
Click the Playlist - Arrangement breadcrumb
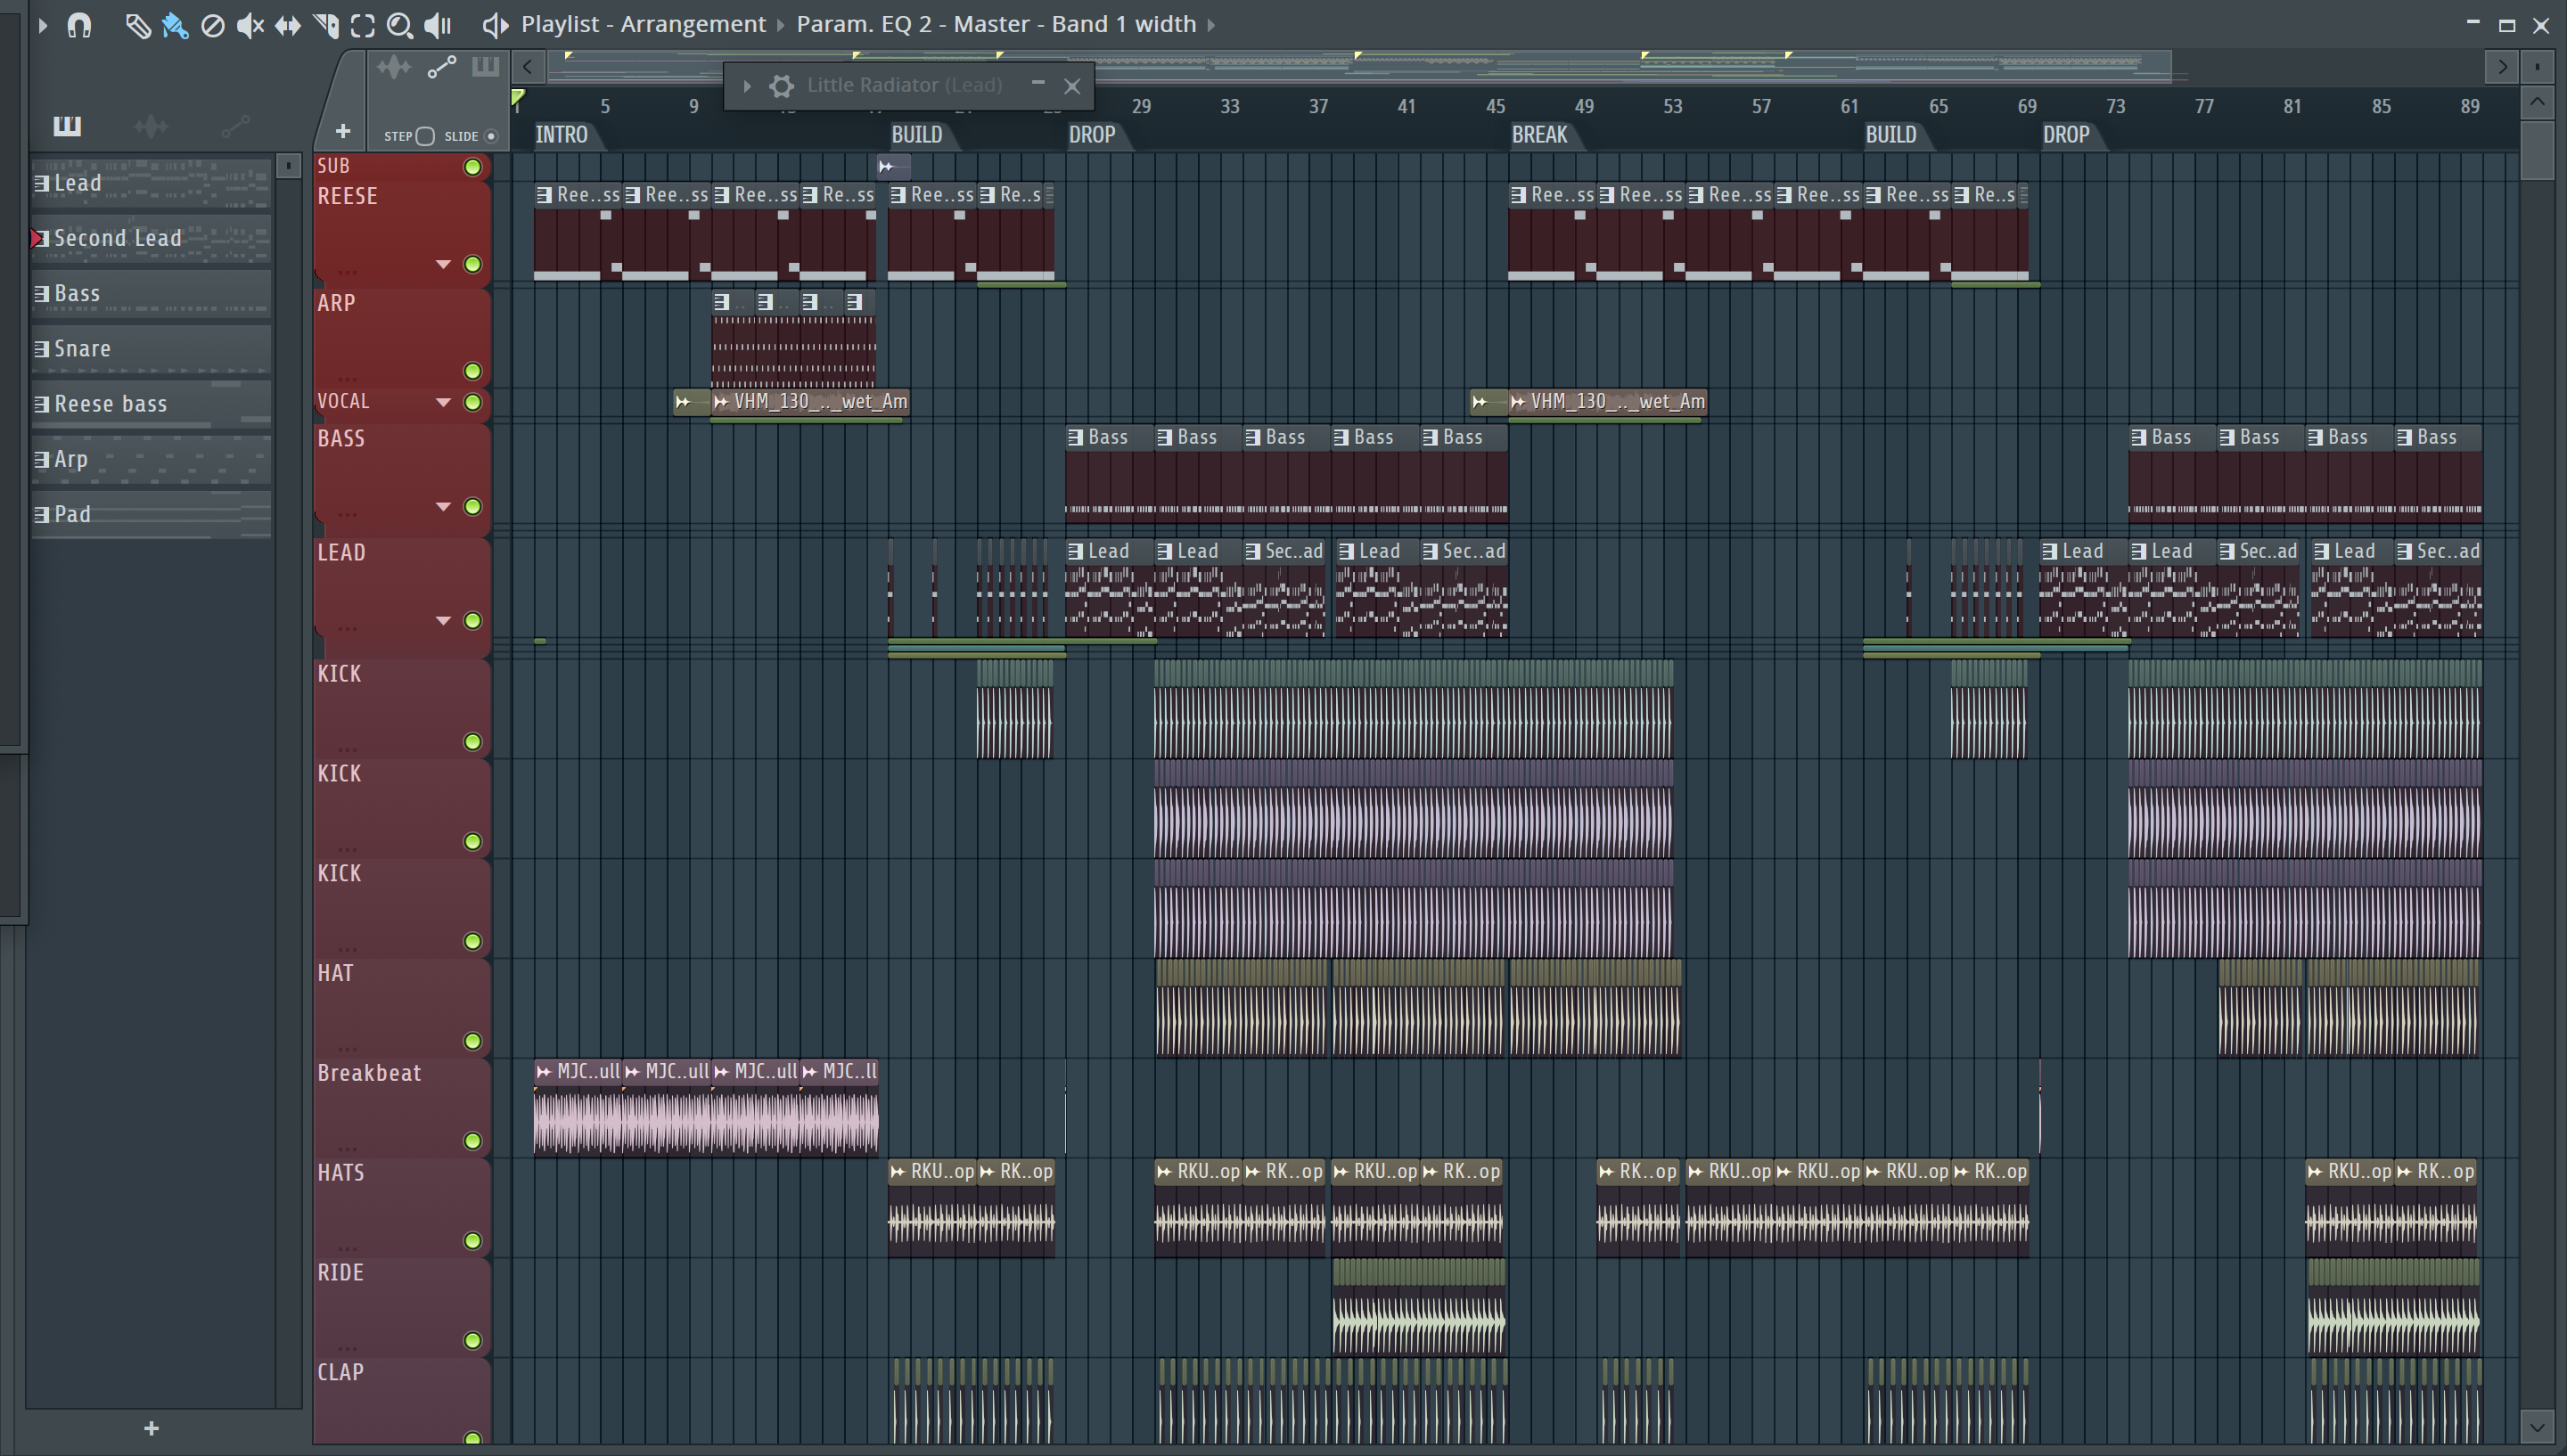643,24
